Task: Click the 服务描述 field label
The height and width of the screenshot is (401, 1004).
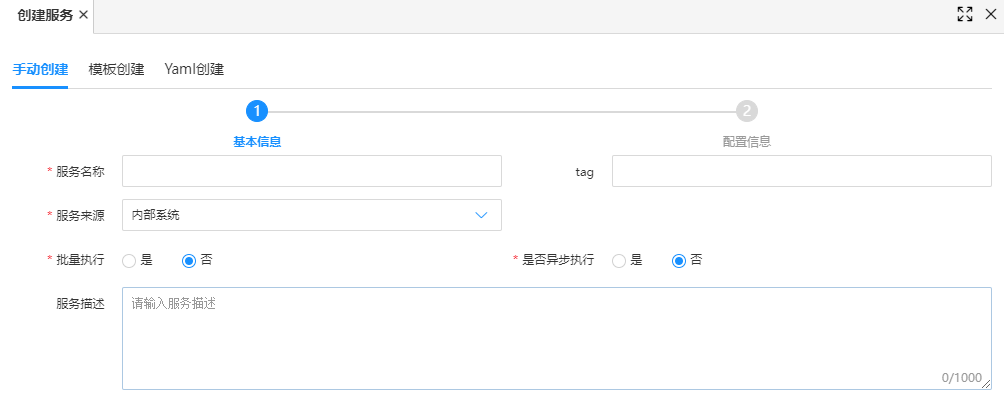Action: pos(80,304)
